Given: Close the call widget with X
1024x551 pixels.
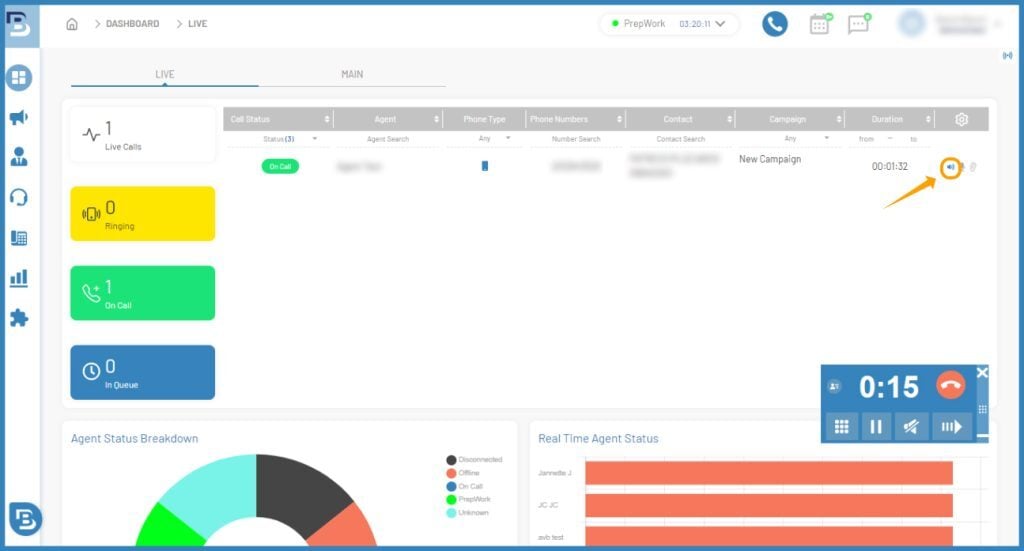Looking at the screenshot, I should click(982, 373).
